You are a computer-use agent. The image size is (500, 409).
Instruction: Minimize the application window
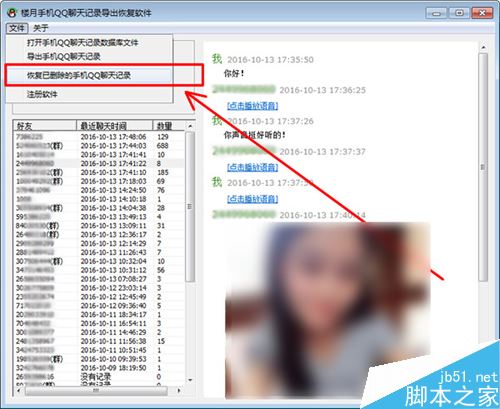(x=437, y=13)
